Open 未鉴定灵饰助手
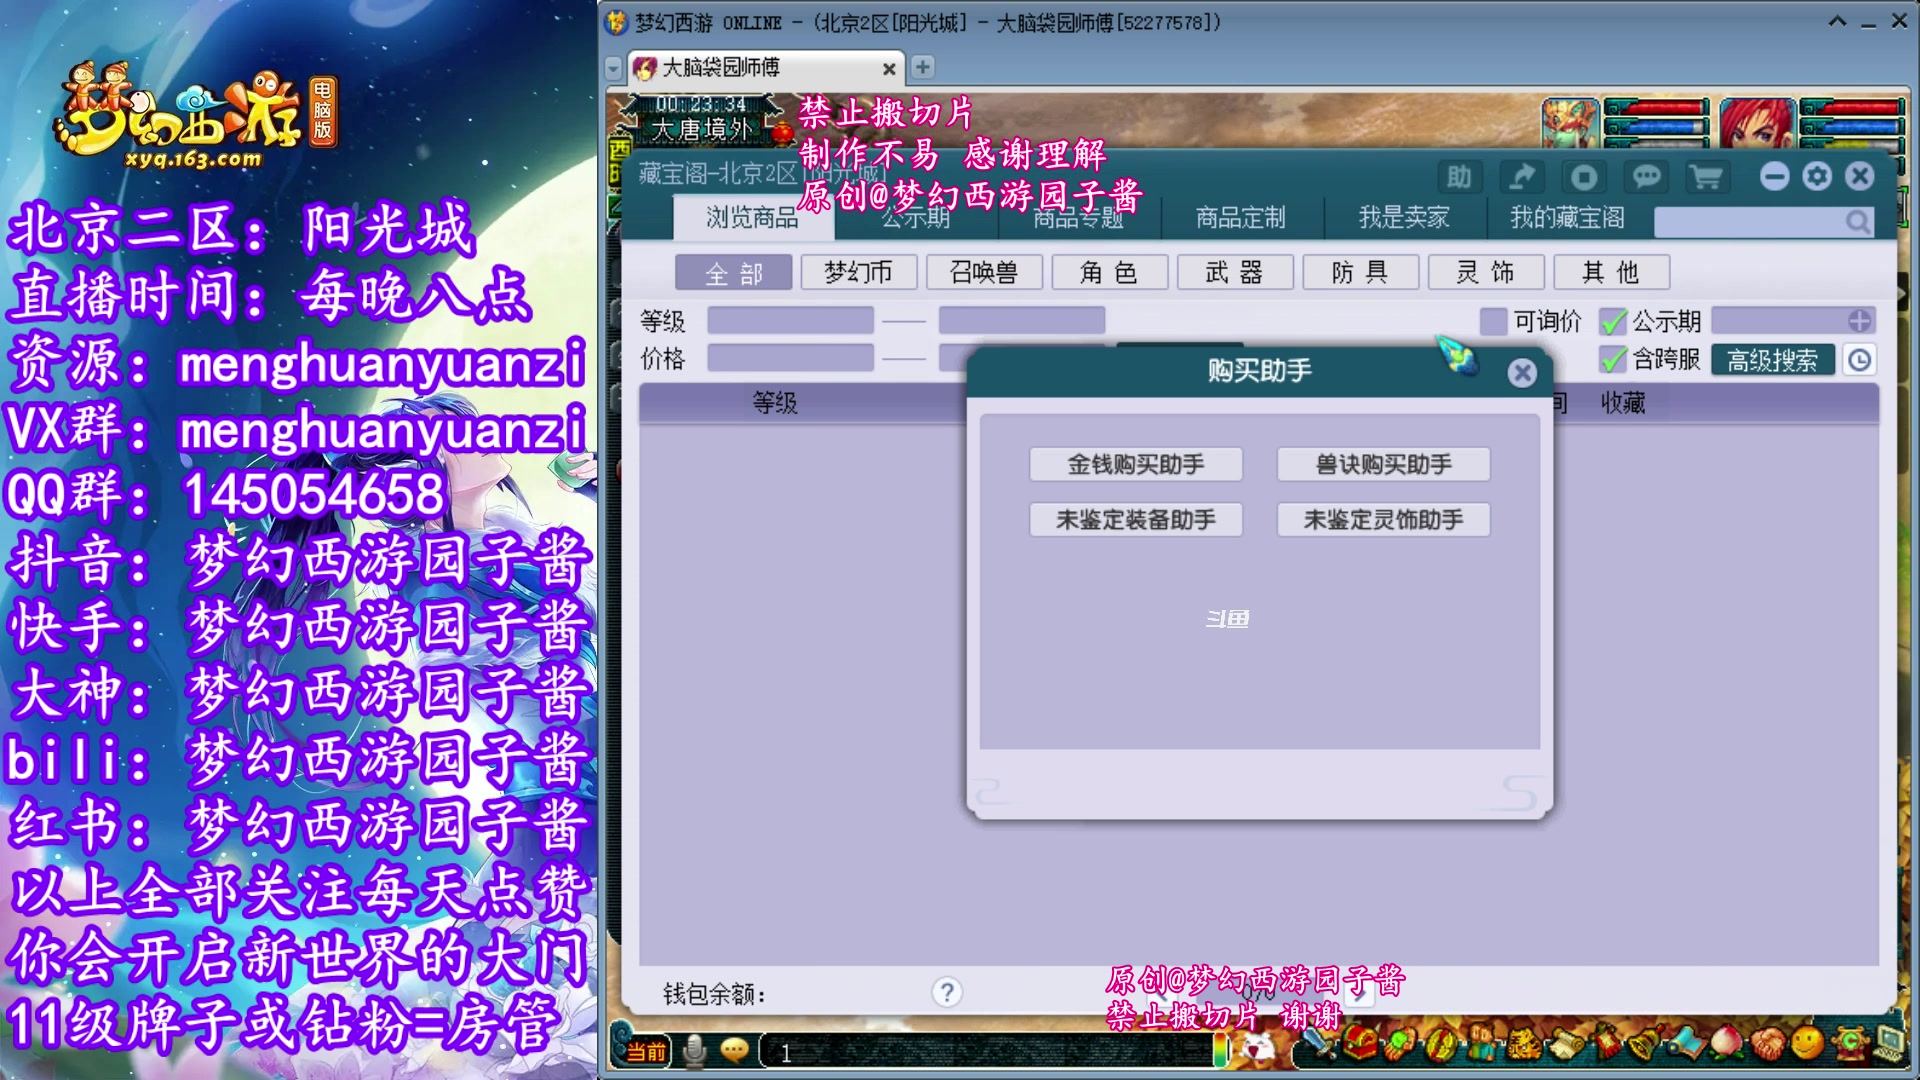 point(1383,520)
